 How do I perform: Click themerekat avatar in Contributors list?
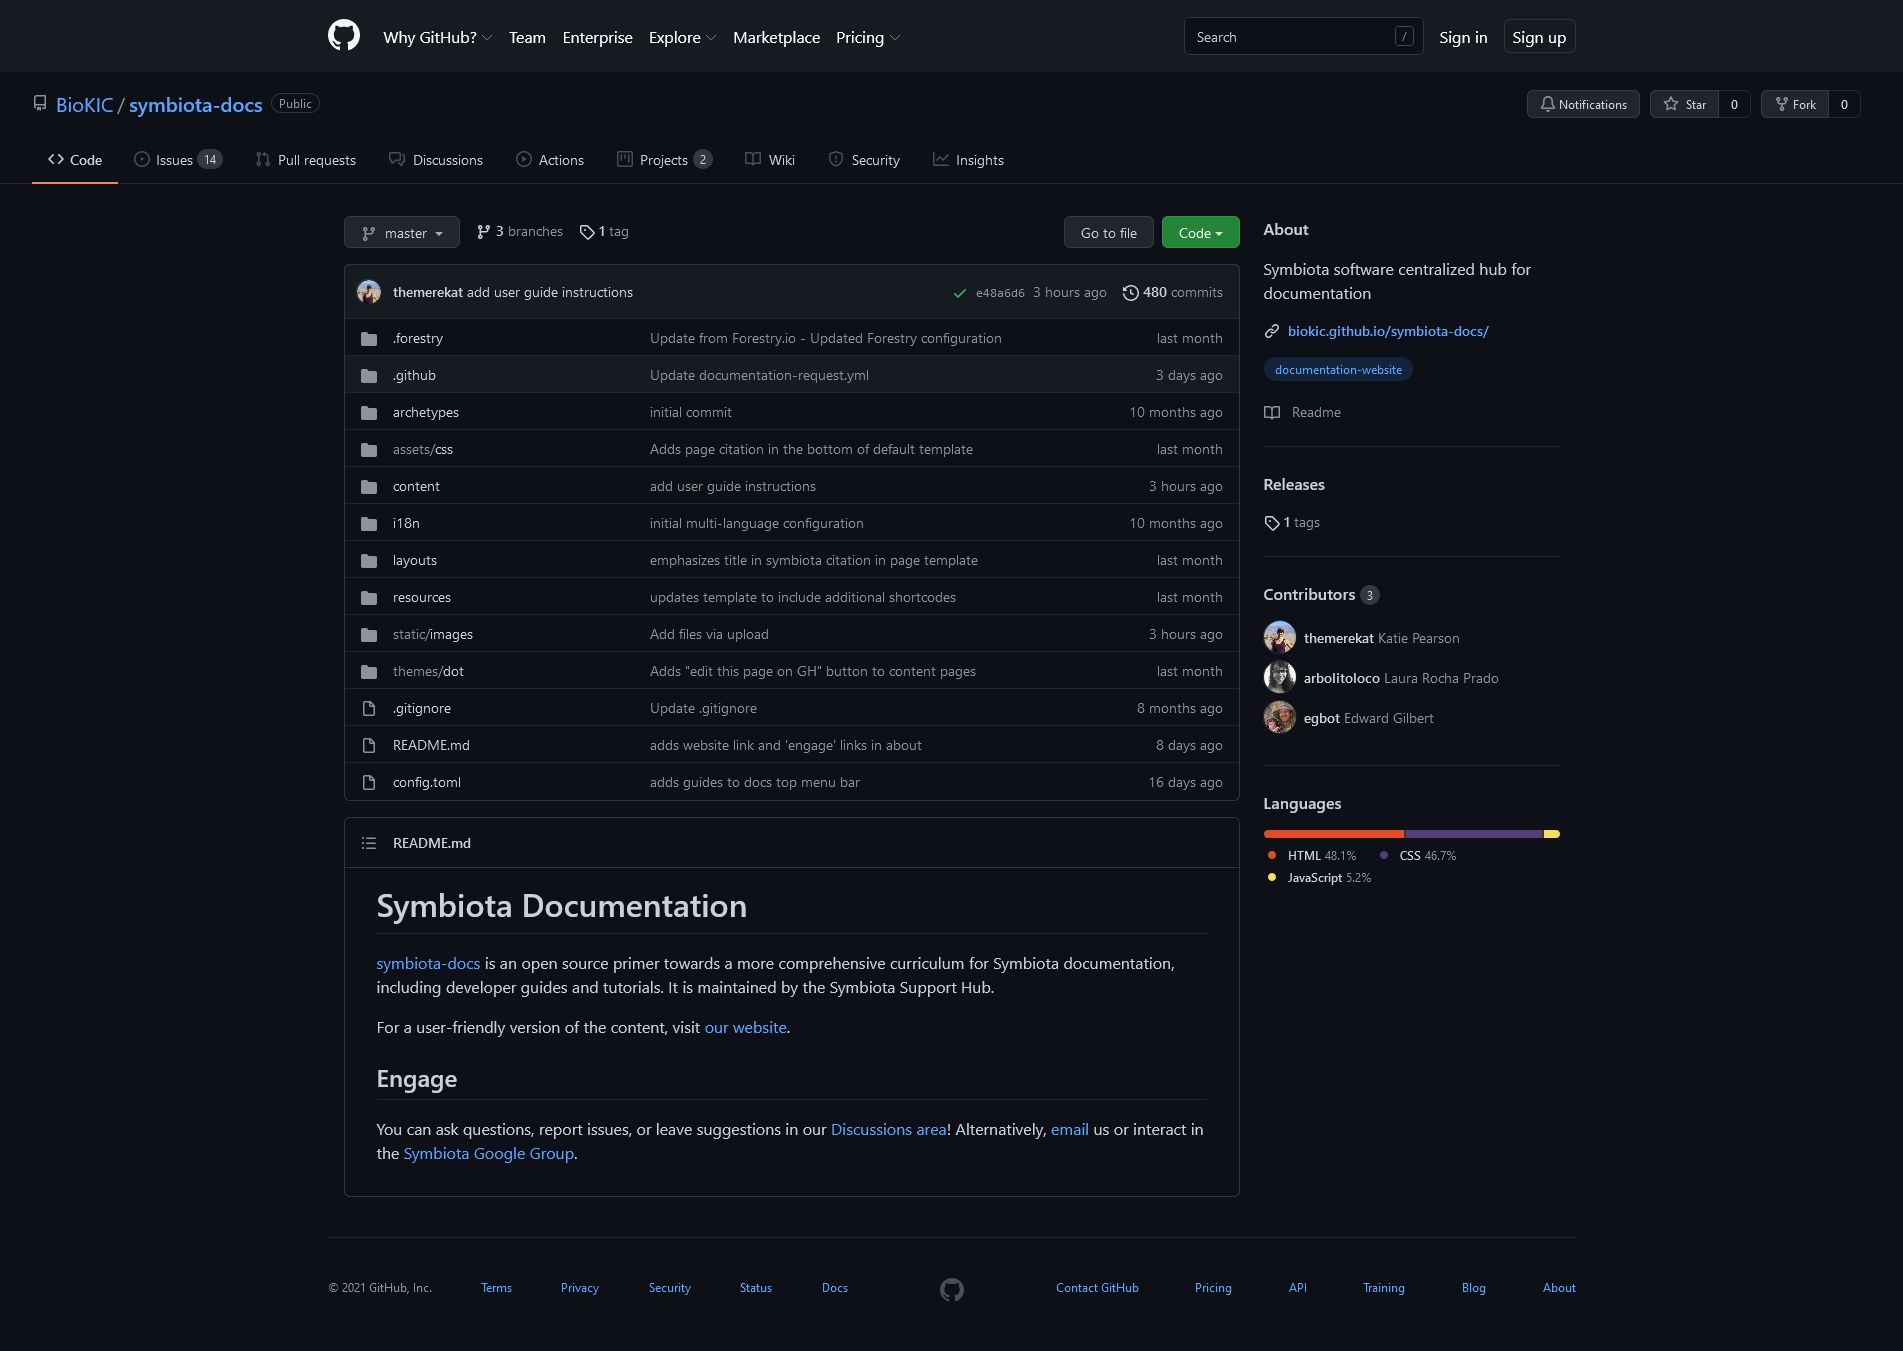(1280, 637)
